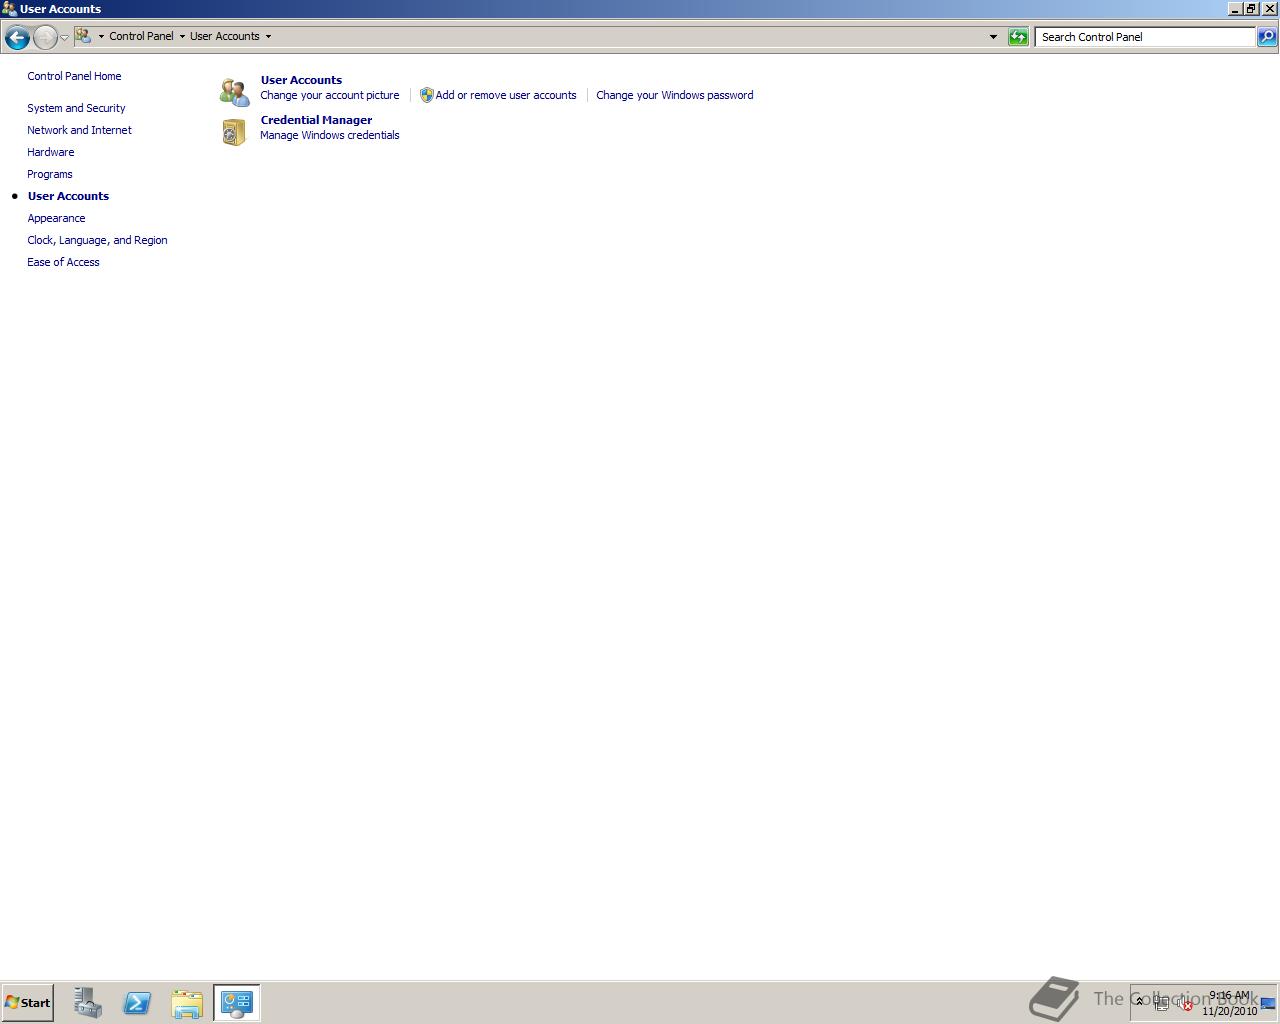Open the Credential Manager heading link

click(316, 120)
